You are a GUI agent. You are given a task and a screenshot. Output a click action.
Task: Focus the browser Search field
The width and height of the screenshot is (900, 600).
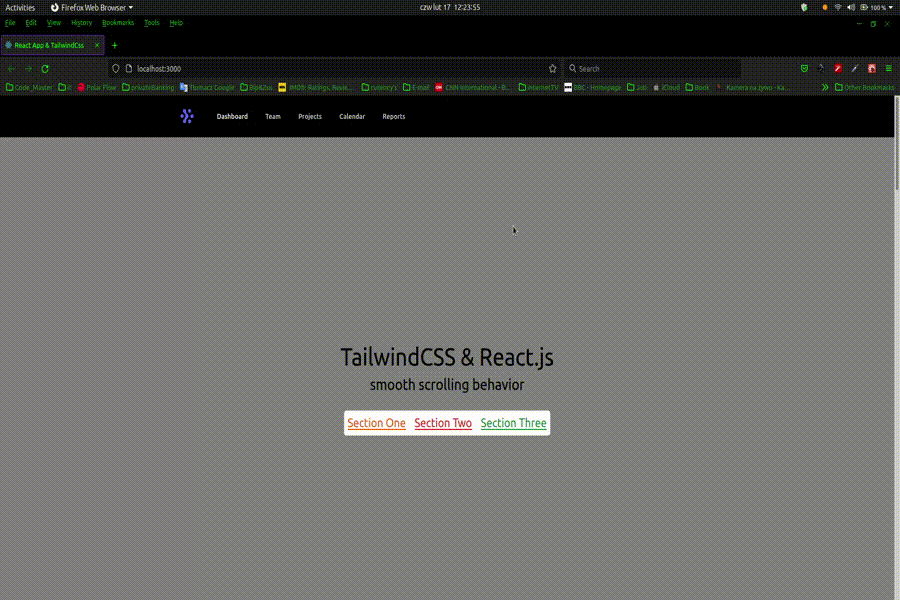[653, 69]
